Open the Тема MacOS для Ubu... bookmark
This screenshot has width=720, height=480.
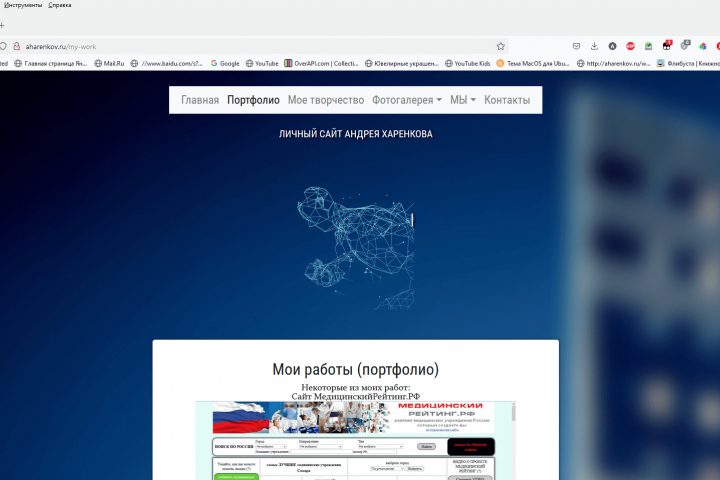(x=533, y=63)
